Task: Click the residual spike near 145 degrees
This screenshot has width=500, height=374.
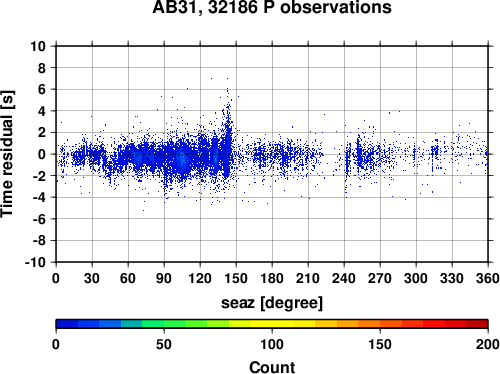Action: [x=228, y=128]
